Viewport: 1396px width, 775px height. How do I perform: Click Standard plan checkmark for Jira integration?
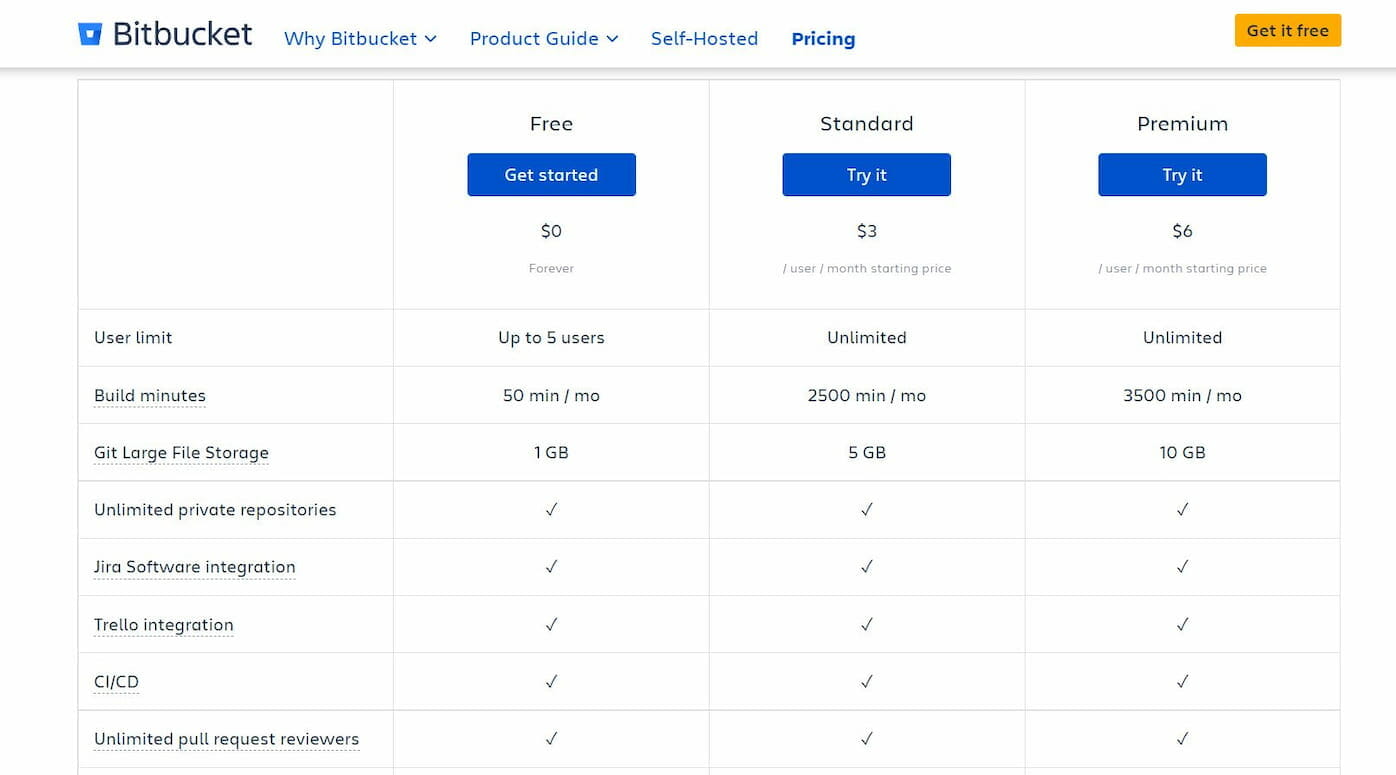tap(866, 567)
